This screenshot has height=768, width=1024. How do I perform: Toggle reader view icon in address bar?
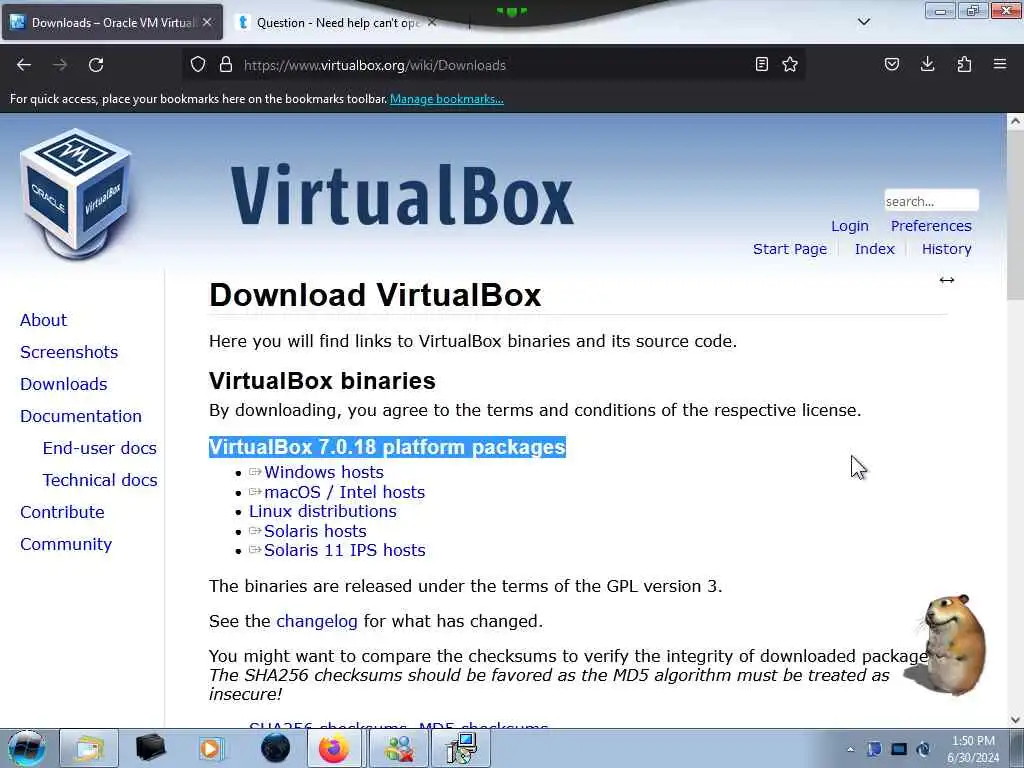pos(761,64)
